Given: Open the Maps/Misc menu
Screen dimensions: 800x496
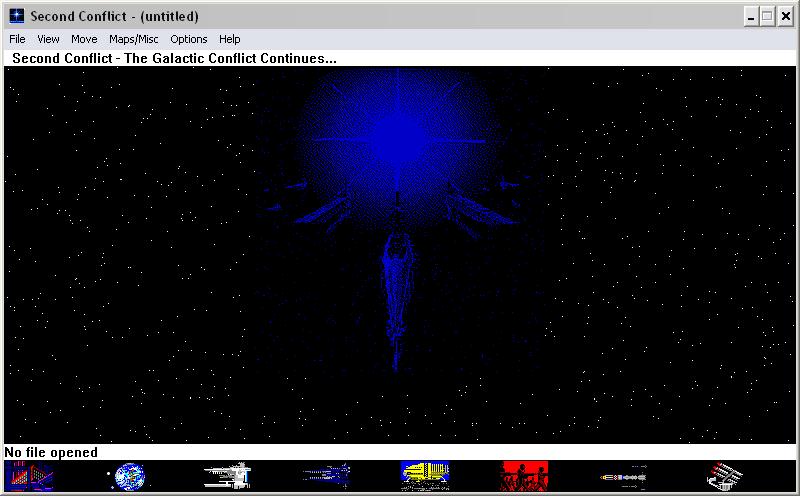Looking at the screenshot, I should 134,39.
